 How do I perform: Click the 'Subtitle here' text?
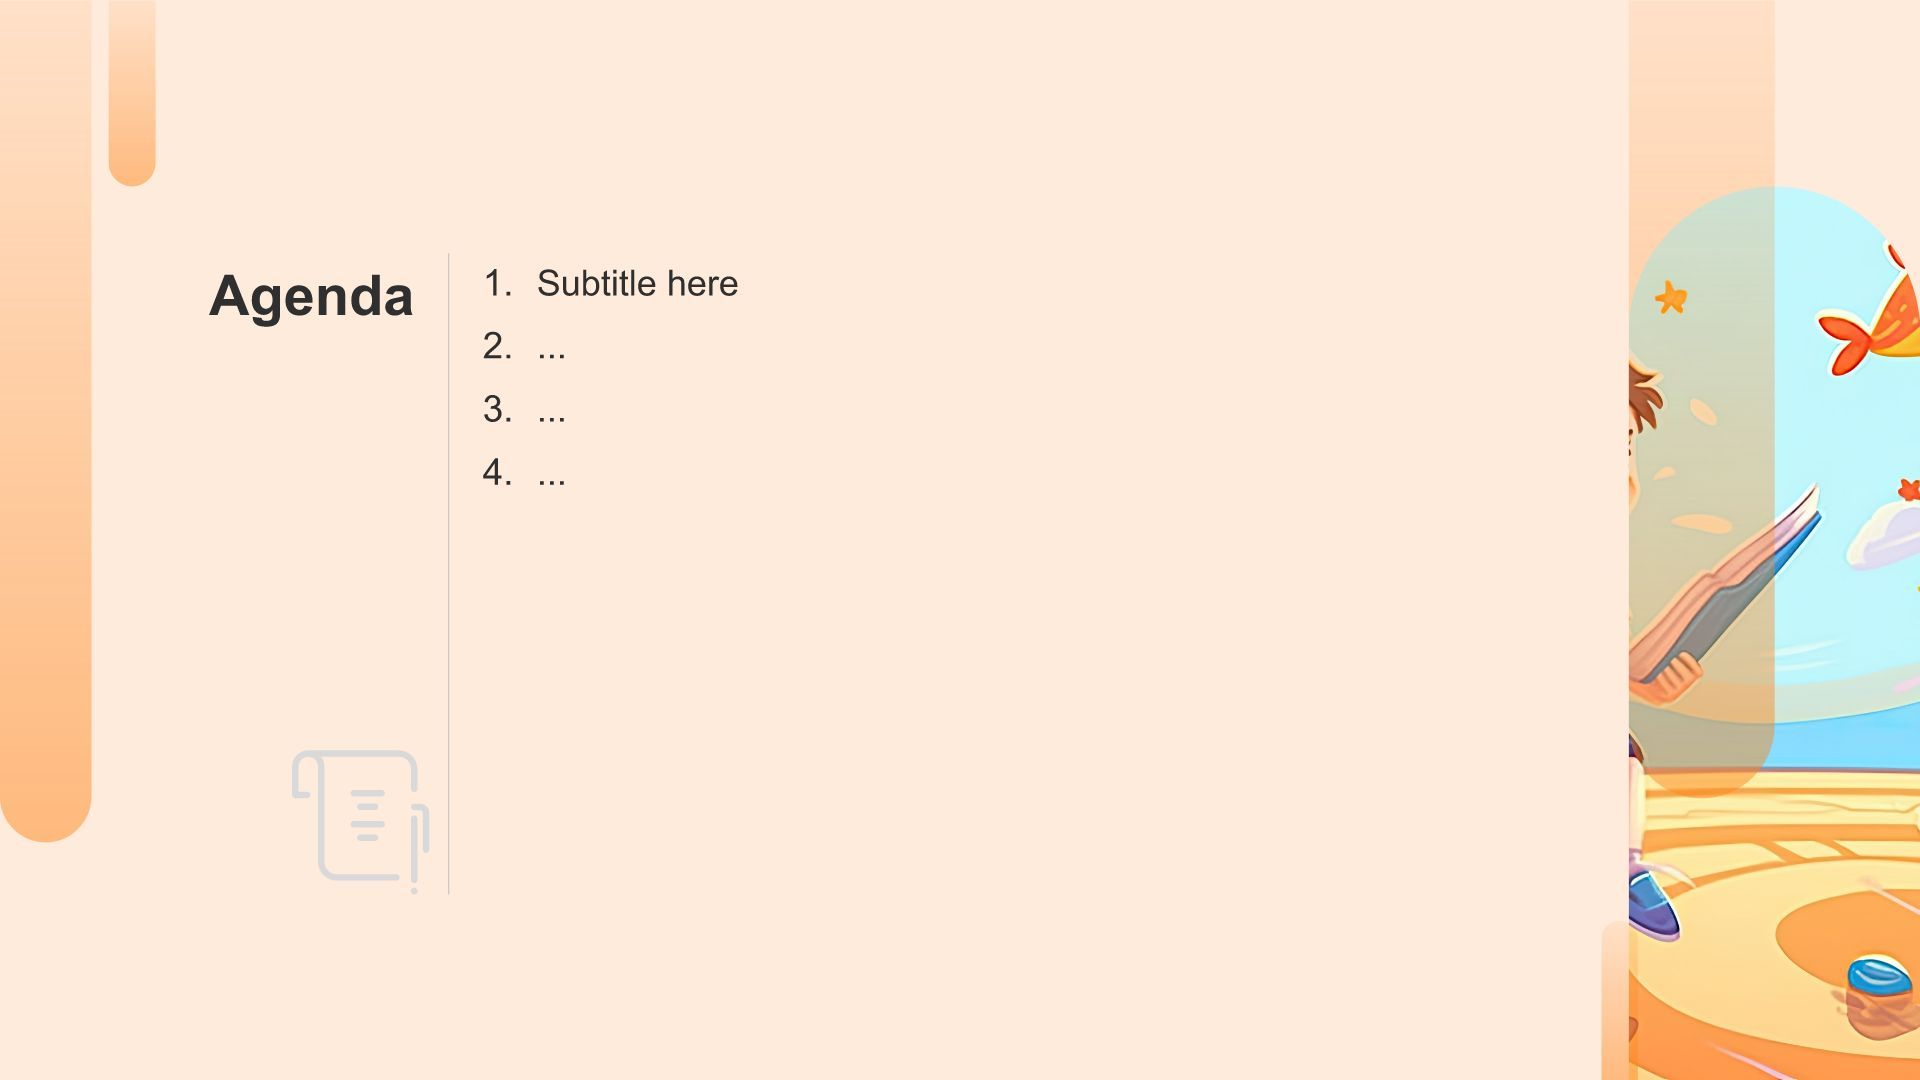tap(637, 284)
